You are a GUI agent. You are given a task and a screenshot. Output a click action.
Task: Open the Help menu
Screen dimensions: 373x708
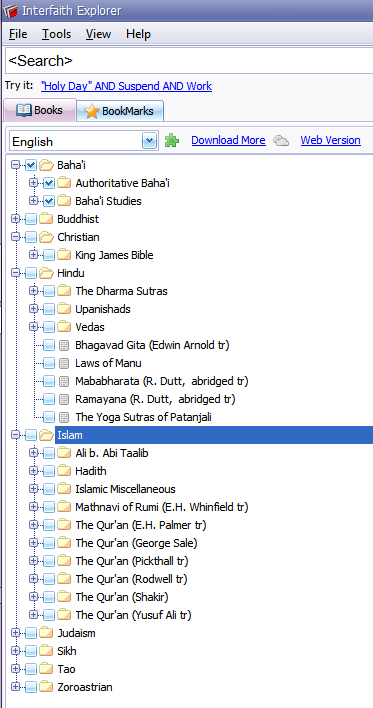[x=138, y=34]
